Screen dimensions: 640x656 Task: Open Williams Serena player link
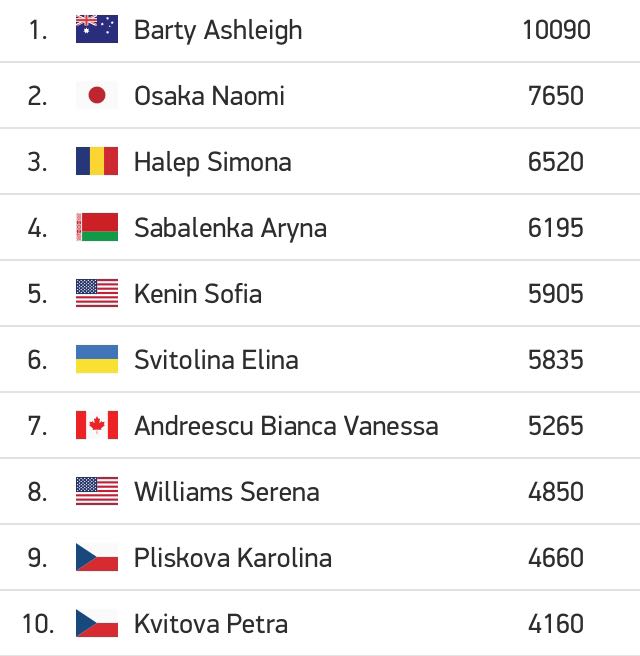click(x=227, y=492)
